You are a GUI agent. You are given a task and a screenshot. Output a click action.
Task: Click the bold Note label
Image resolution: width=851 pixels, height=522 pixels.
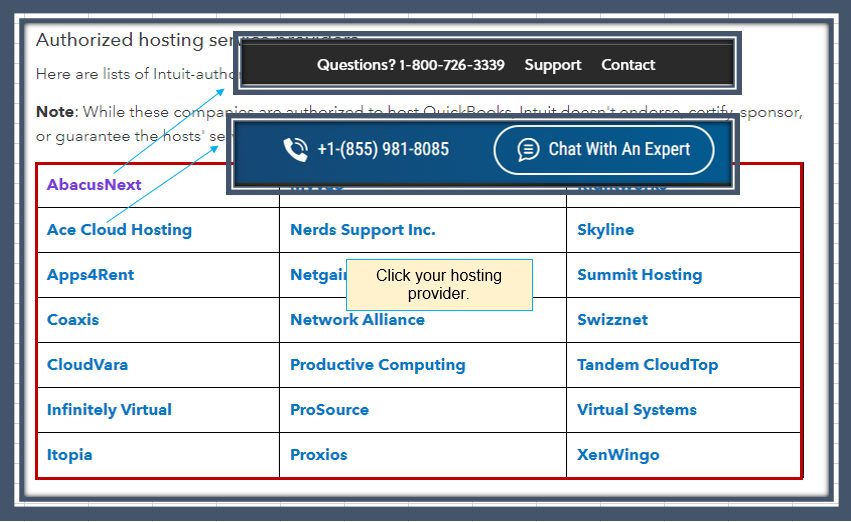[x=55, y=112]
